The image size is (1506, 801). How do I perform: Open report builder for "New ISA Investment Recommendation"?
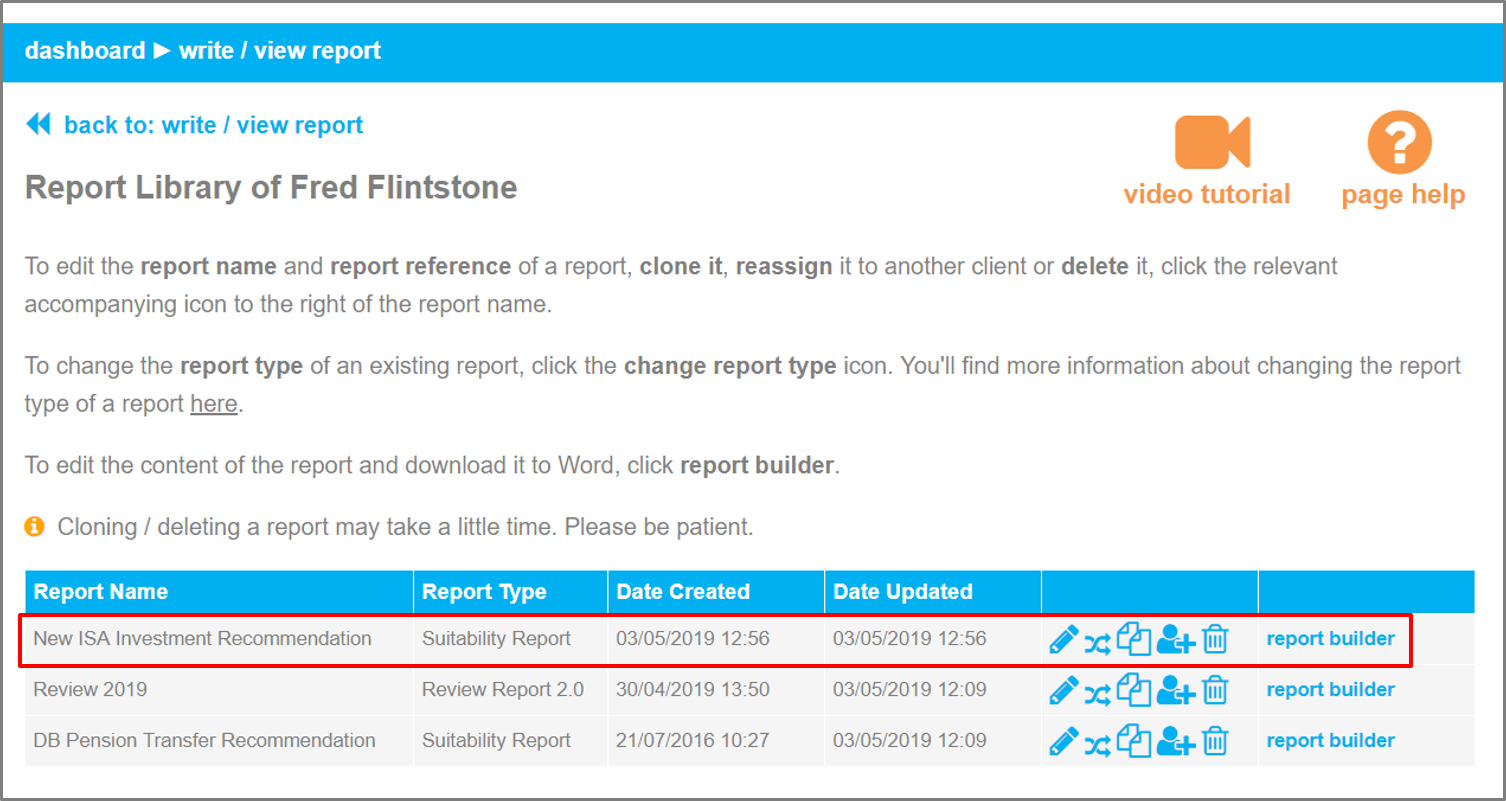coord(1330,638)
